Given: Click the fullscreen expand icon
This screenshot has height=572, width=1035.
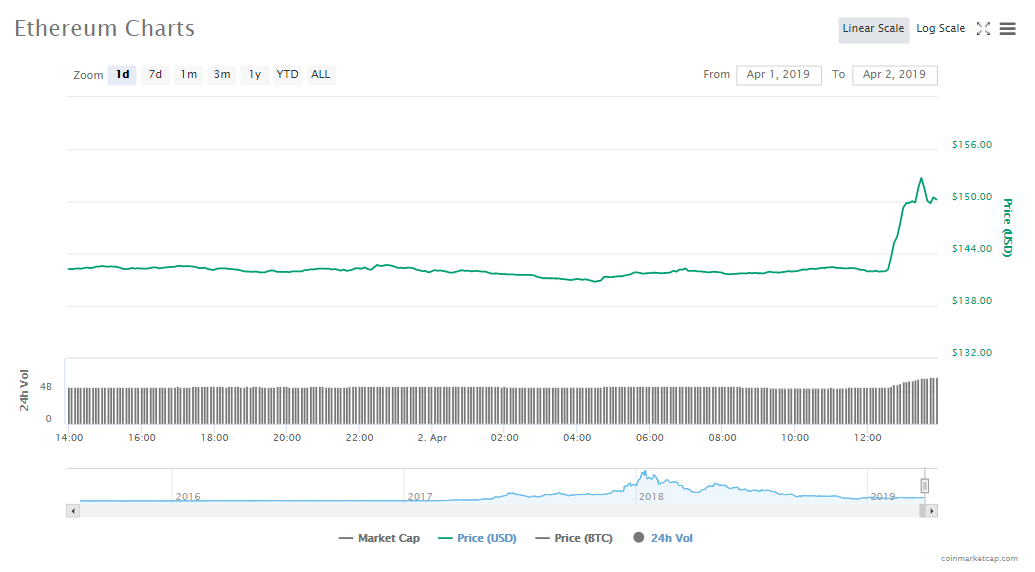Looking at the screenshot, I should click(983, 29).
